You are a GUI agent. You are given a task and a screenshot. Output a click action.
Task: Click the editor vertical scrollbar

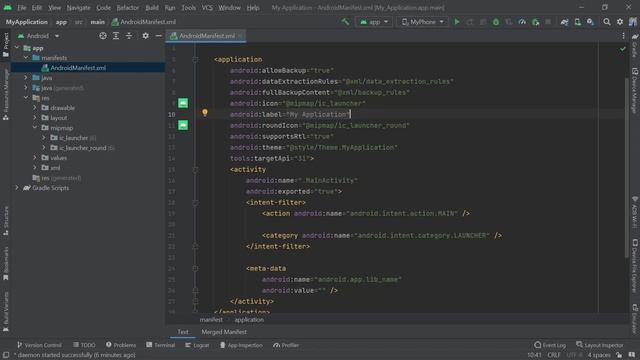tap(627, 167)
